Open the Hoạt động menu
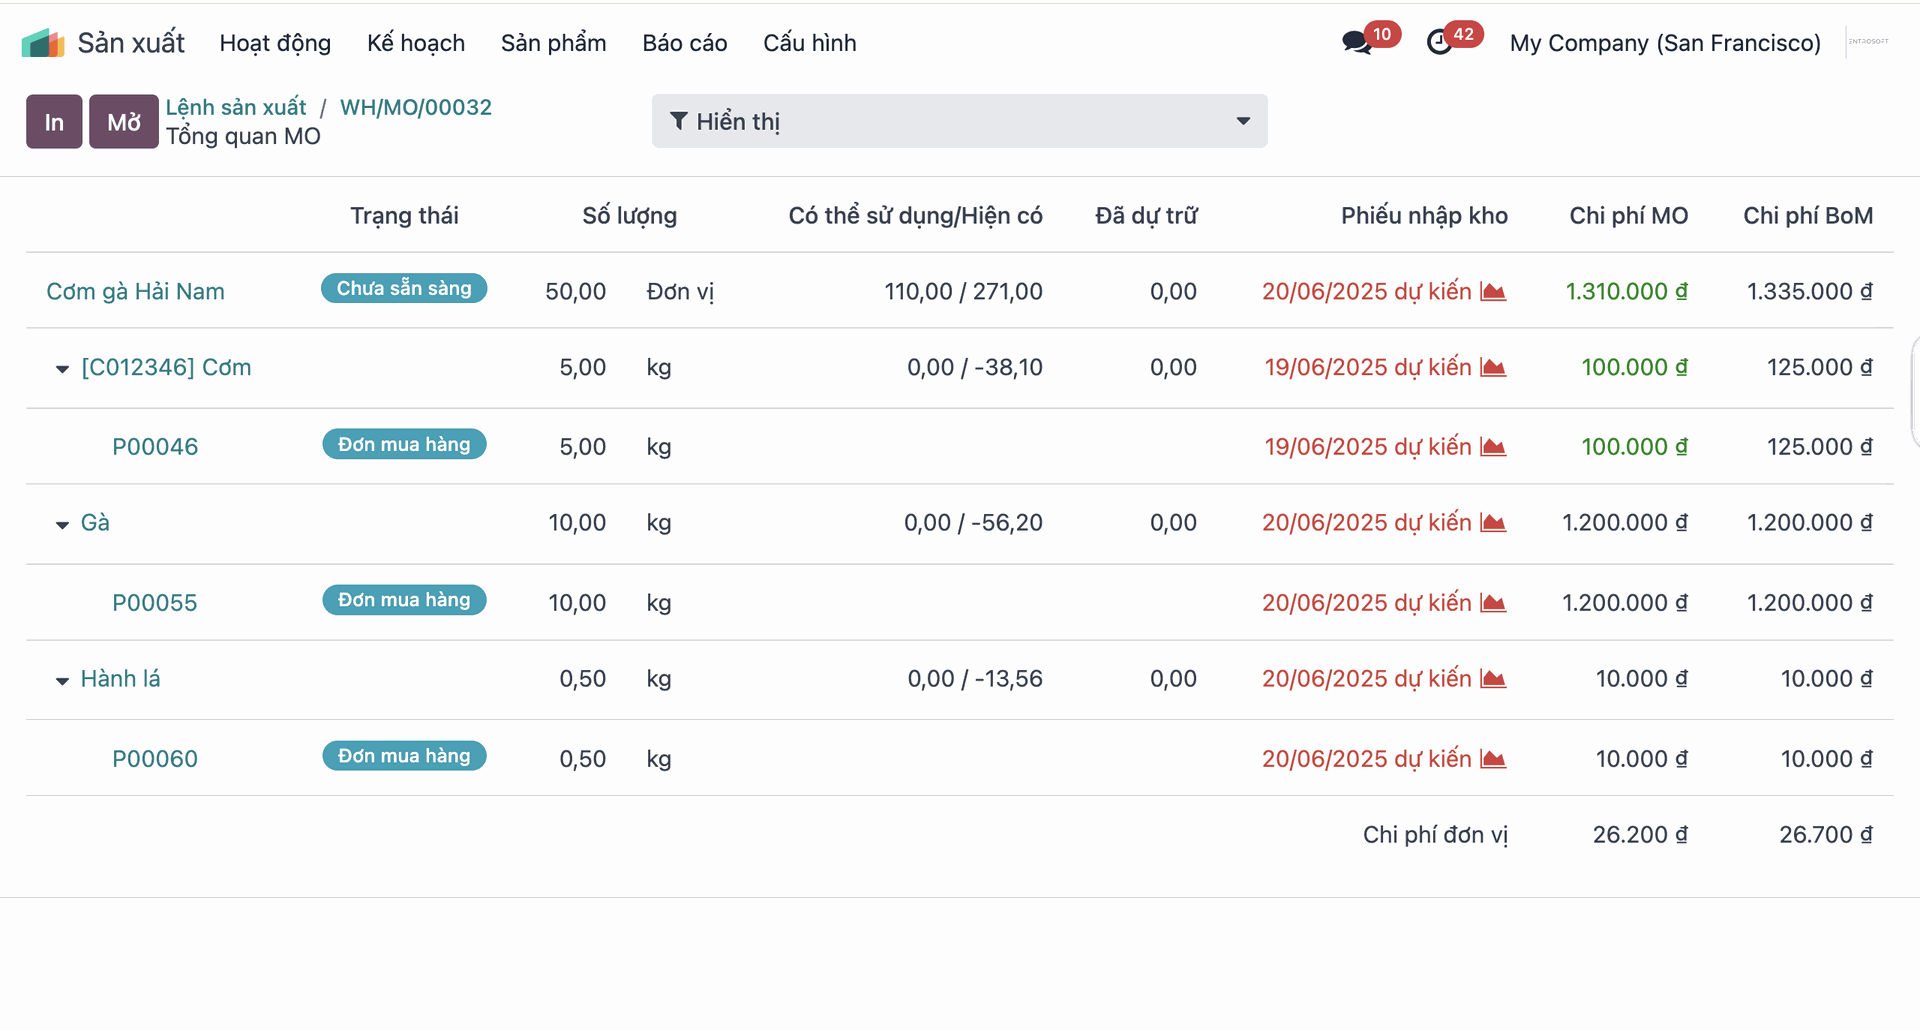The image size is (1920, 1031). coord(275,43)
